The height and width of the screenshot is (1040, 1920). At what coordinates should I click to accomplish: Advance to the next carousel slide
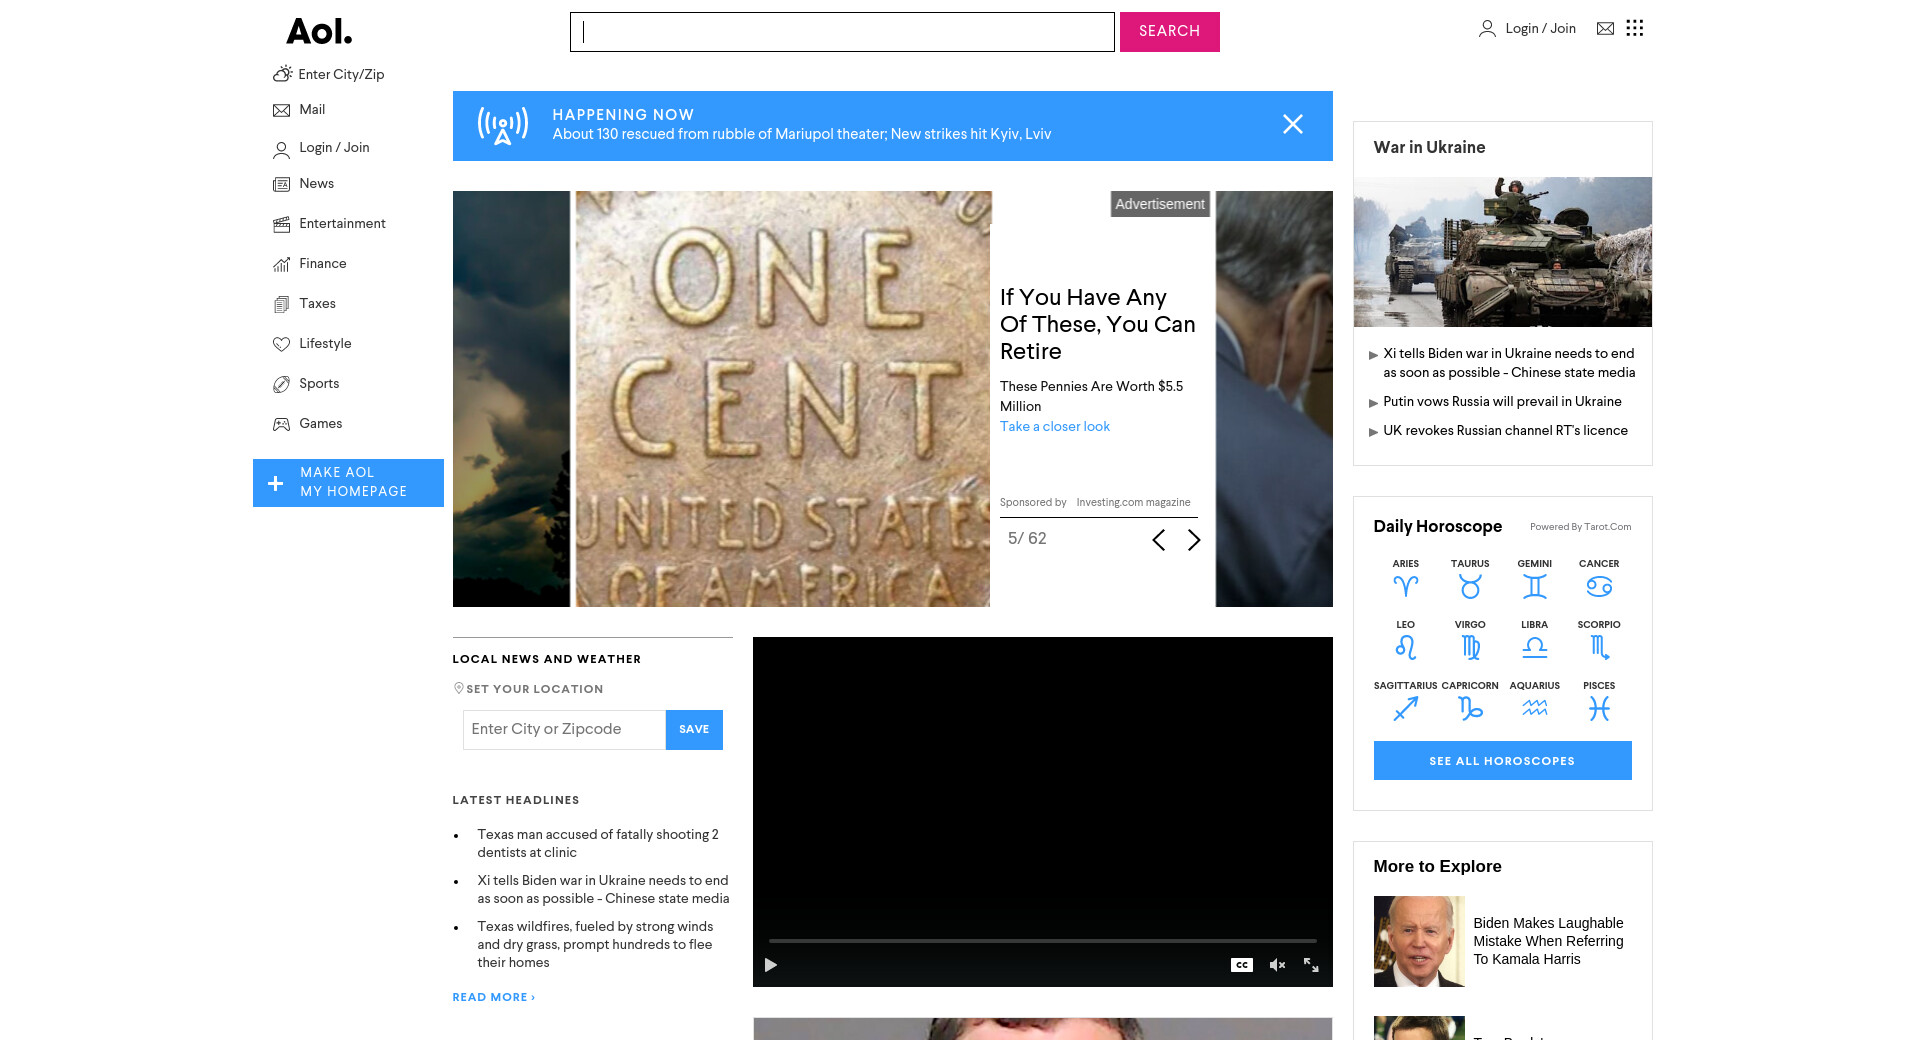(x=1194, y=540)
